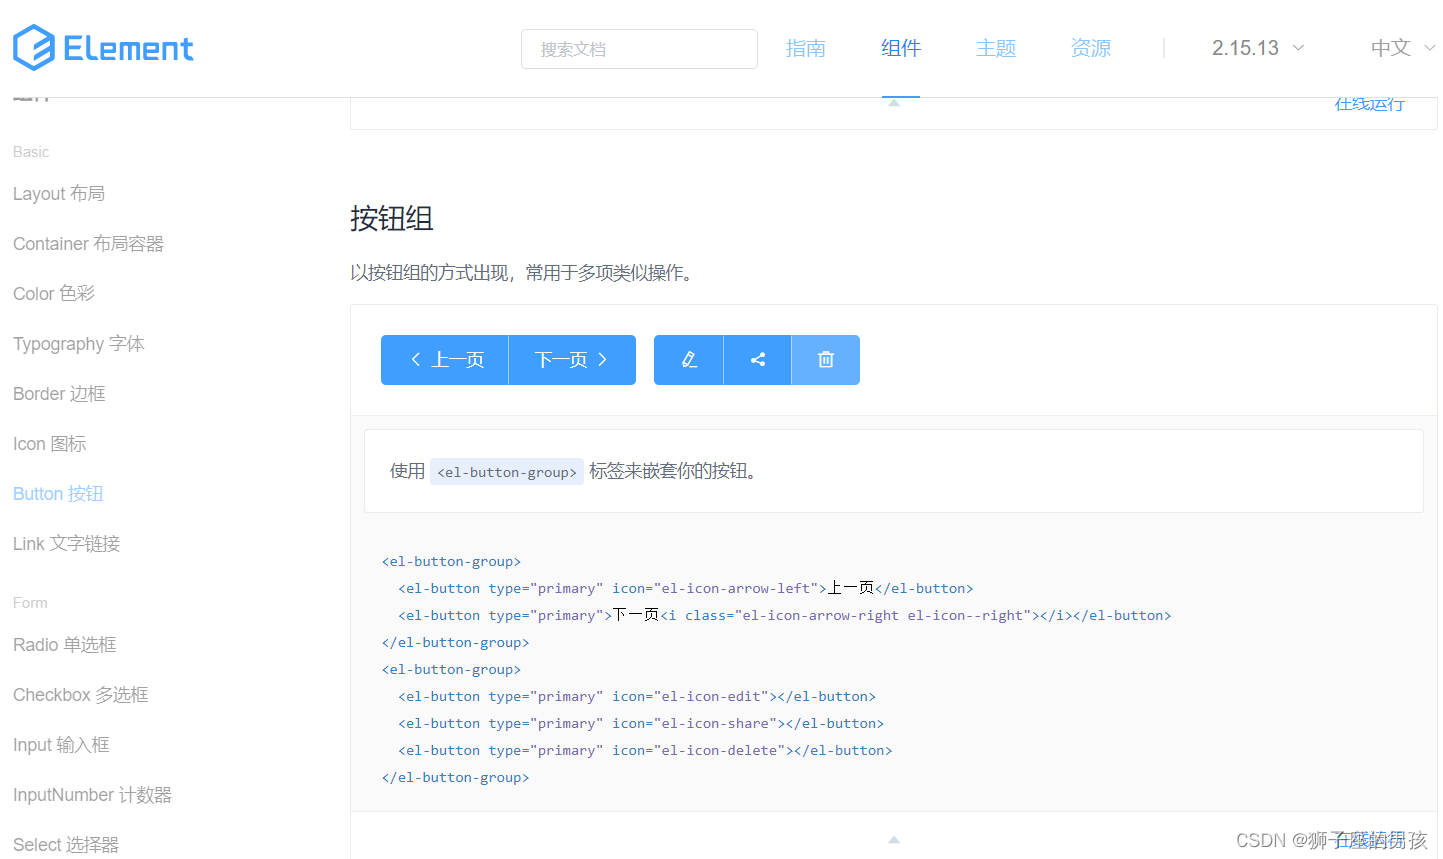The height and width of the screenshot is (859, 1443).
Task: Click the el-icon-share code line
Action: tap(641, 723)
